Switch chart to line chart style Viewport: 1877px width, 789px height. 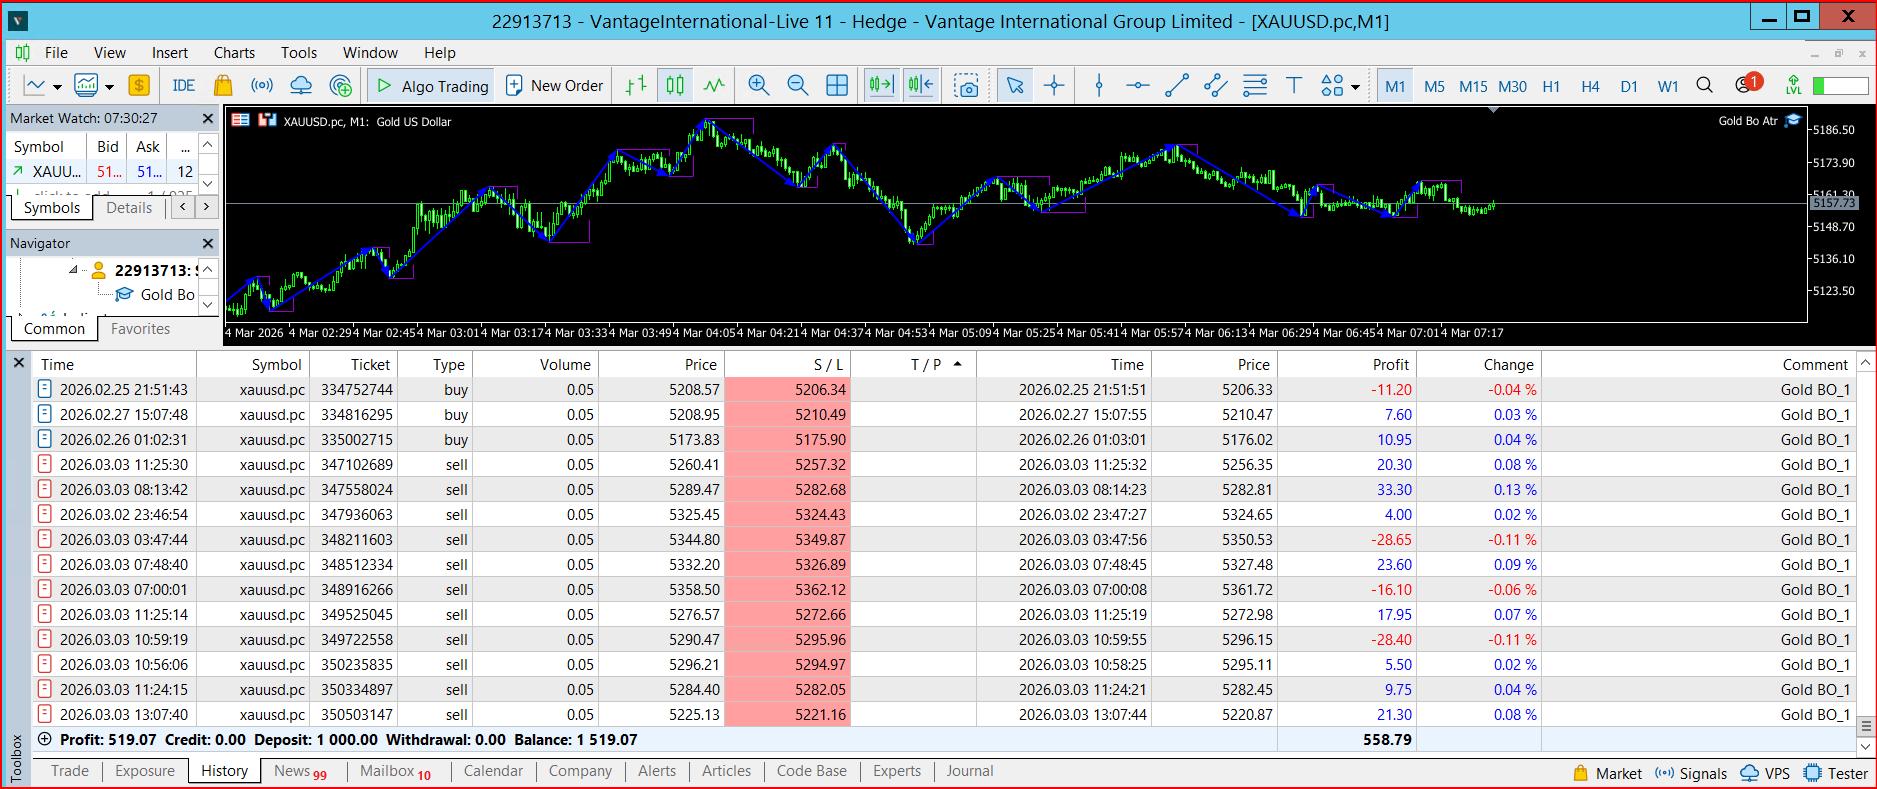pos(714,86)
